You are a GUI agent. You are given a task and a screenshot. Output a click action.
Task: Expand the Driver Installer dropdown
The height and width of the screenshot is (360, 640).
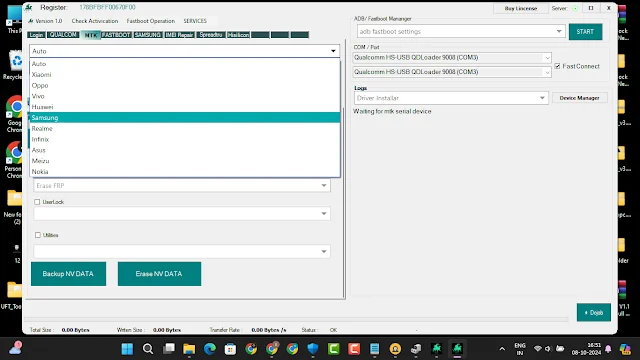coord(542,98)
